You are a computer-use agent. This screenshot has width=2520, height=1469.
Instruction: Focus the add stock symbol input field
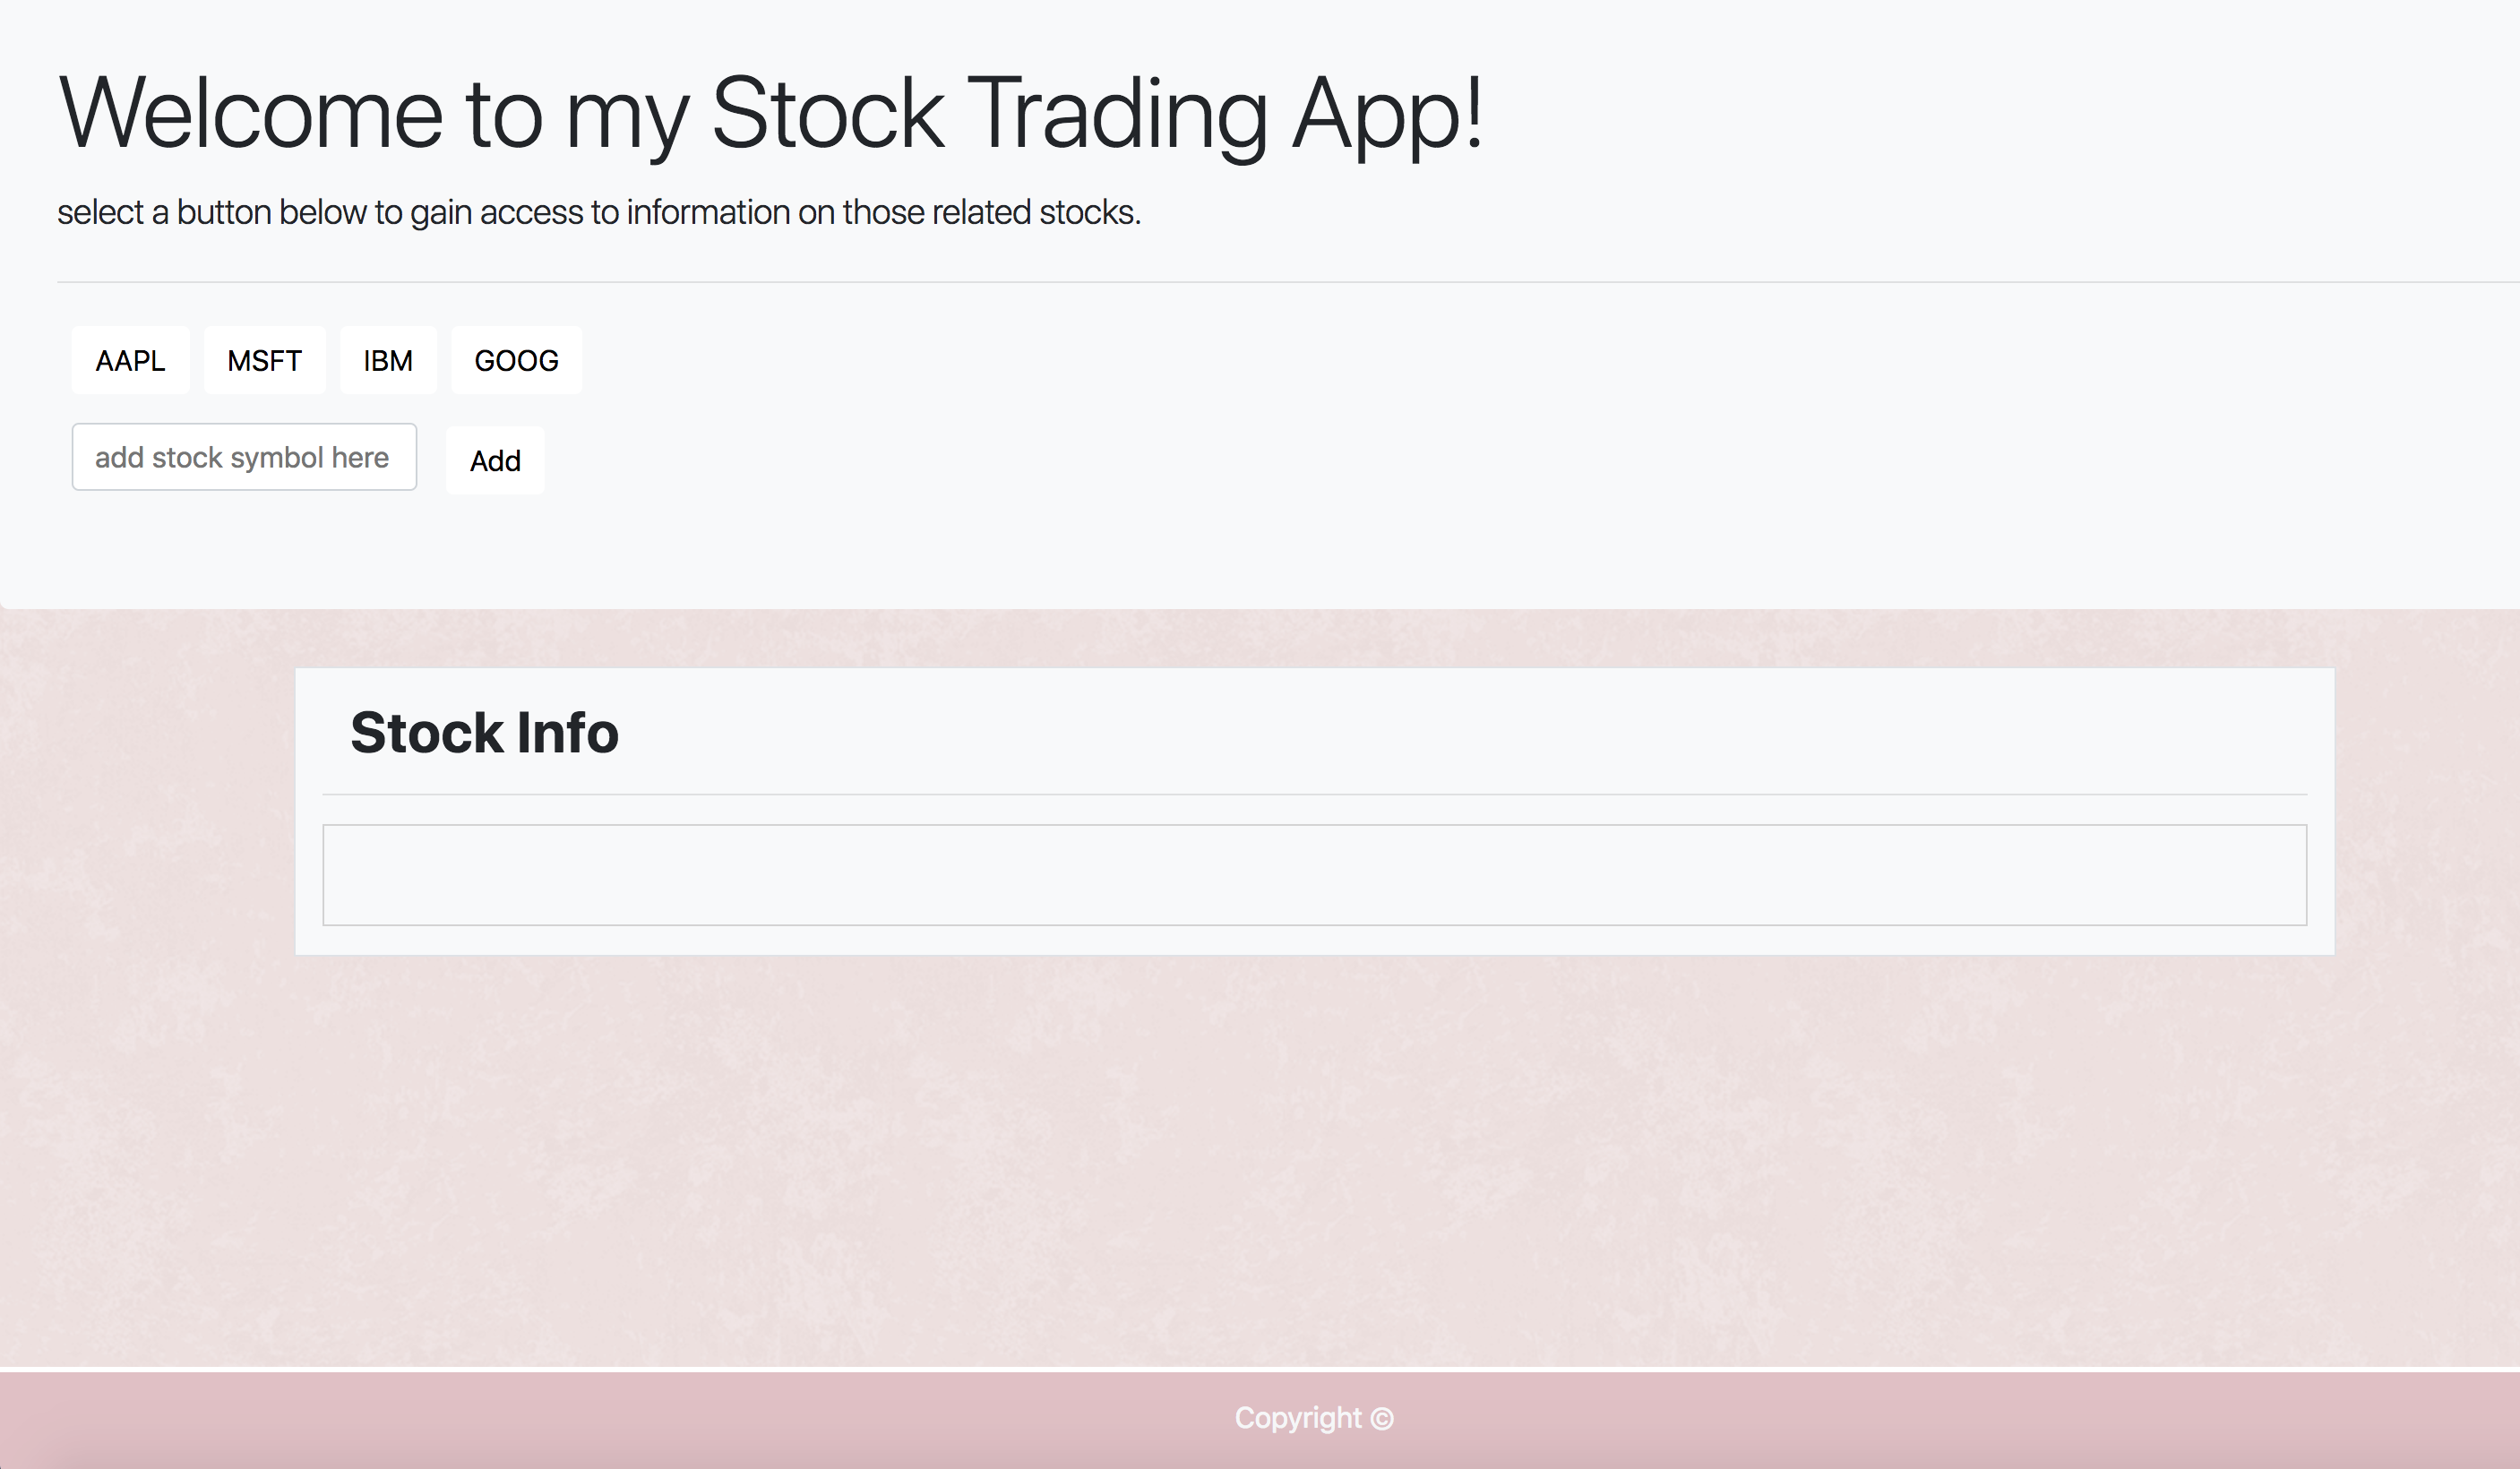(244, 457)
